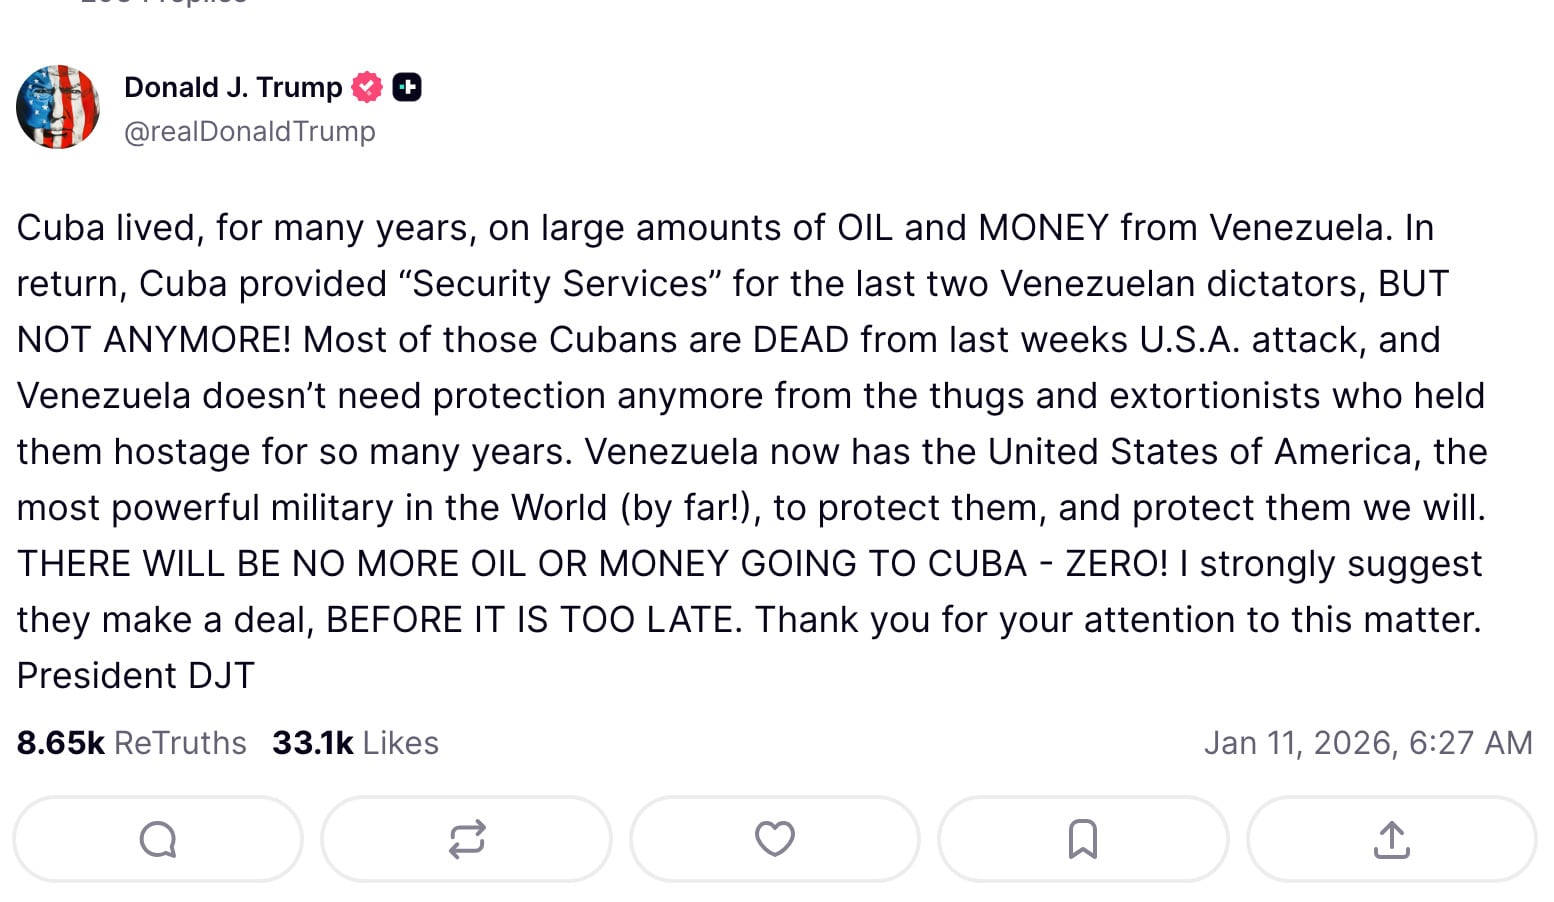Click the post body text to open details
Image resolution: width=1554 pixels, height=902 pixels.
click(x=750, y=450)
